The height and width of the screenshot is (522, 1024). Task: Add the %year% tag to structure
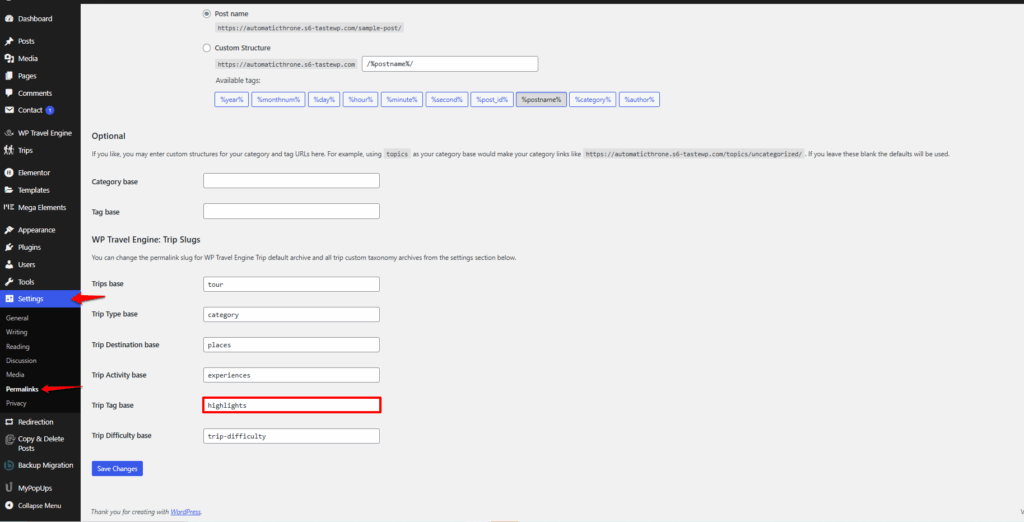pos(231,99)
